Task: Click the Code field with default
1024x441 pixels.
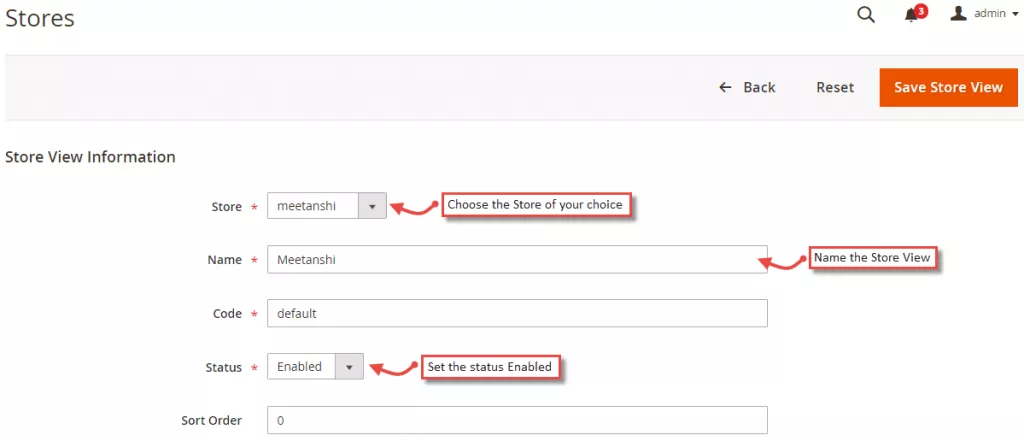Action: [x=516, y=313]
